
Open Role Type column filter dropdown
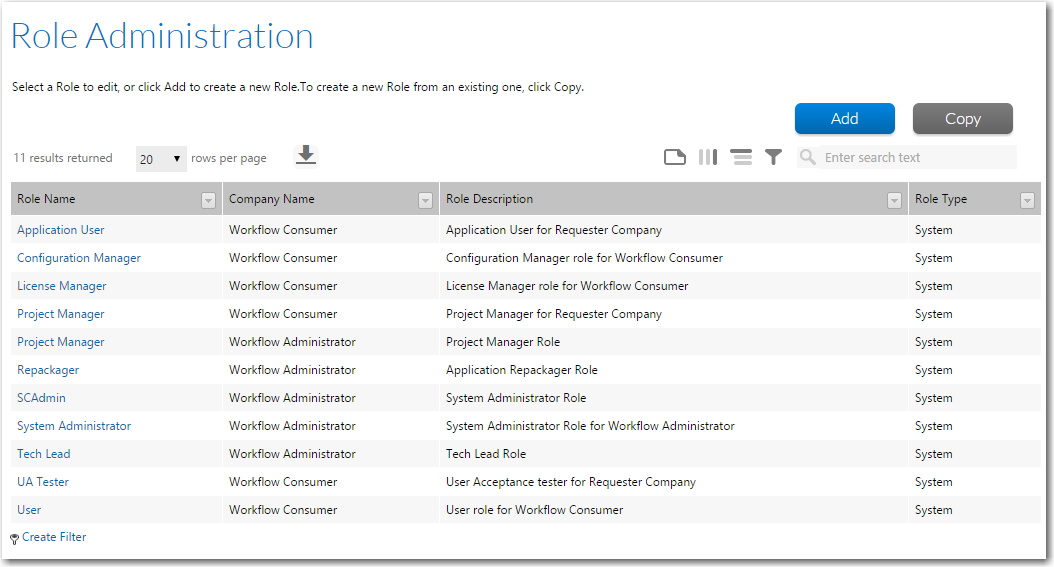coord(1027,200)
